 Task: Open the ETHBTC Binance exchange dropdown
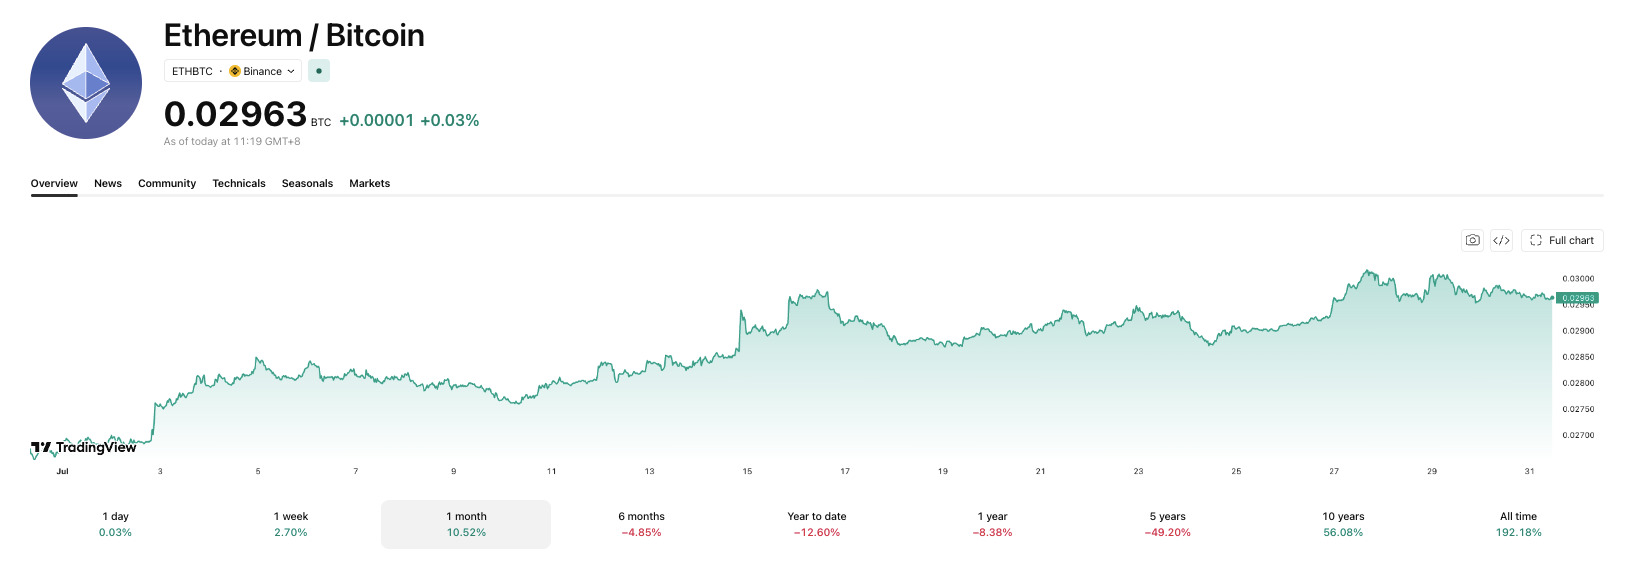[233, 71]
